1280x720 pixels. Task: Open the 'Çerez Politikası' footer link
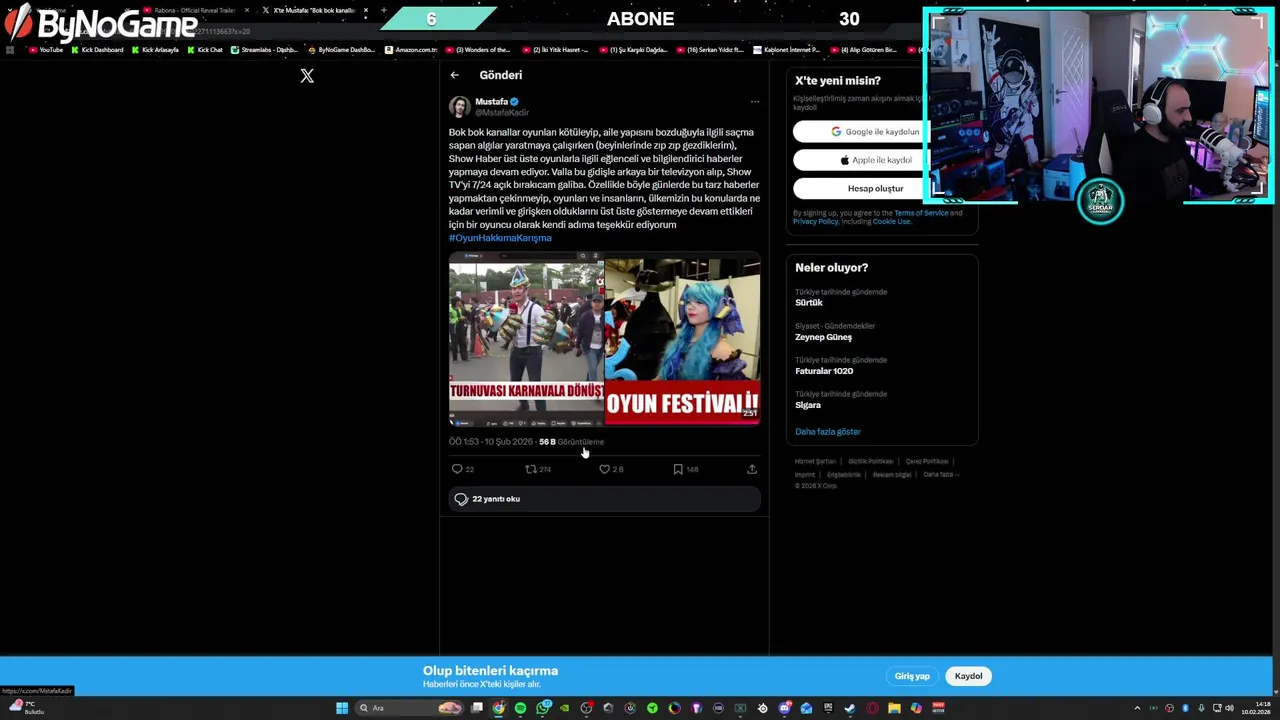(927, 461)
